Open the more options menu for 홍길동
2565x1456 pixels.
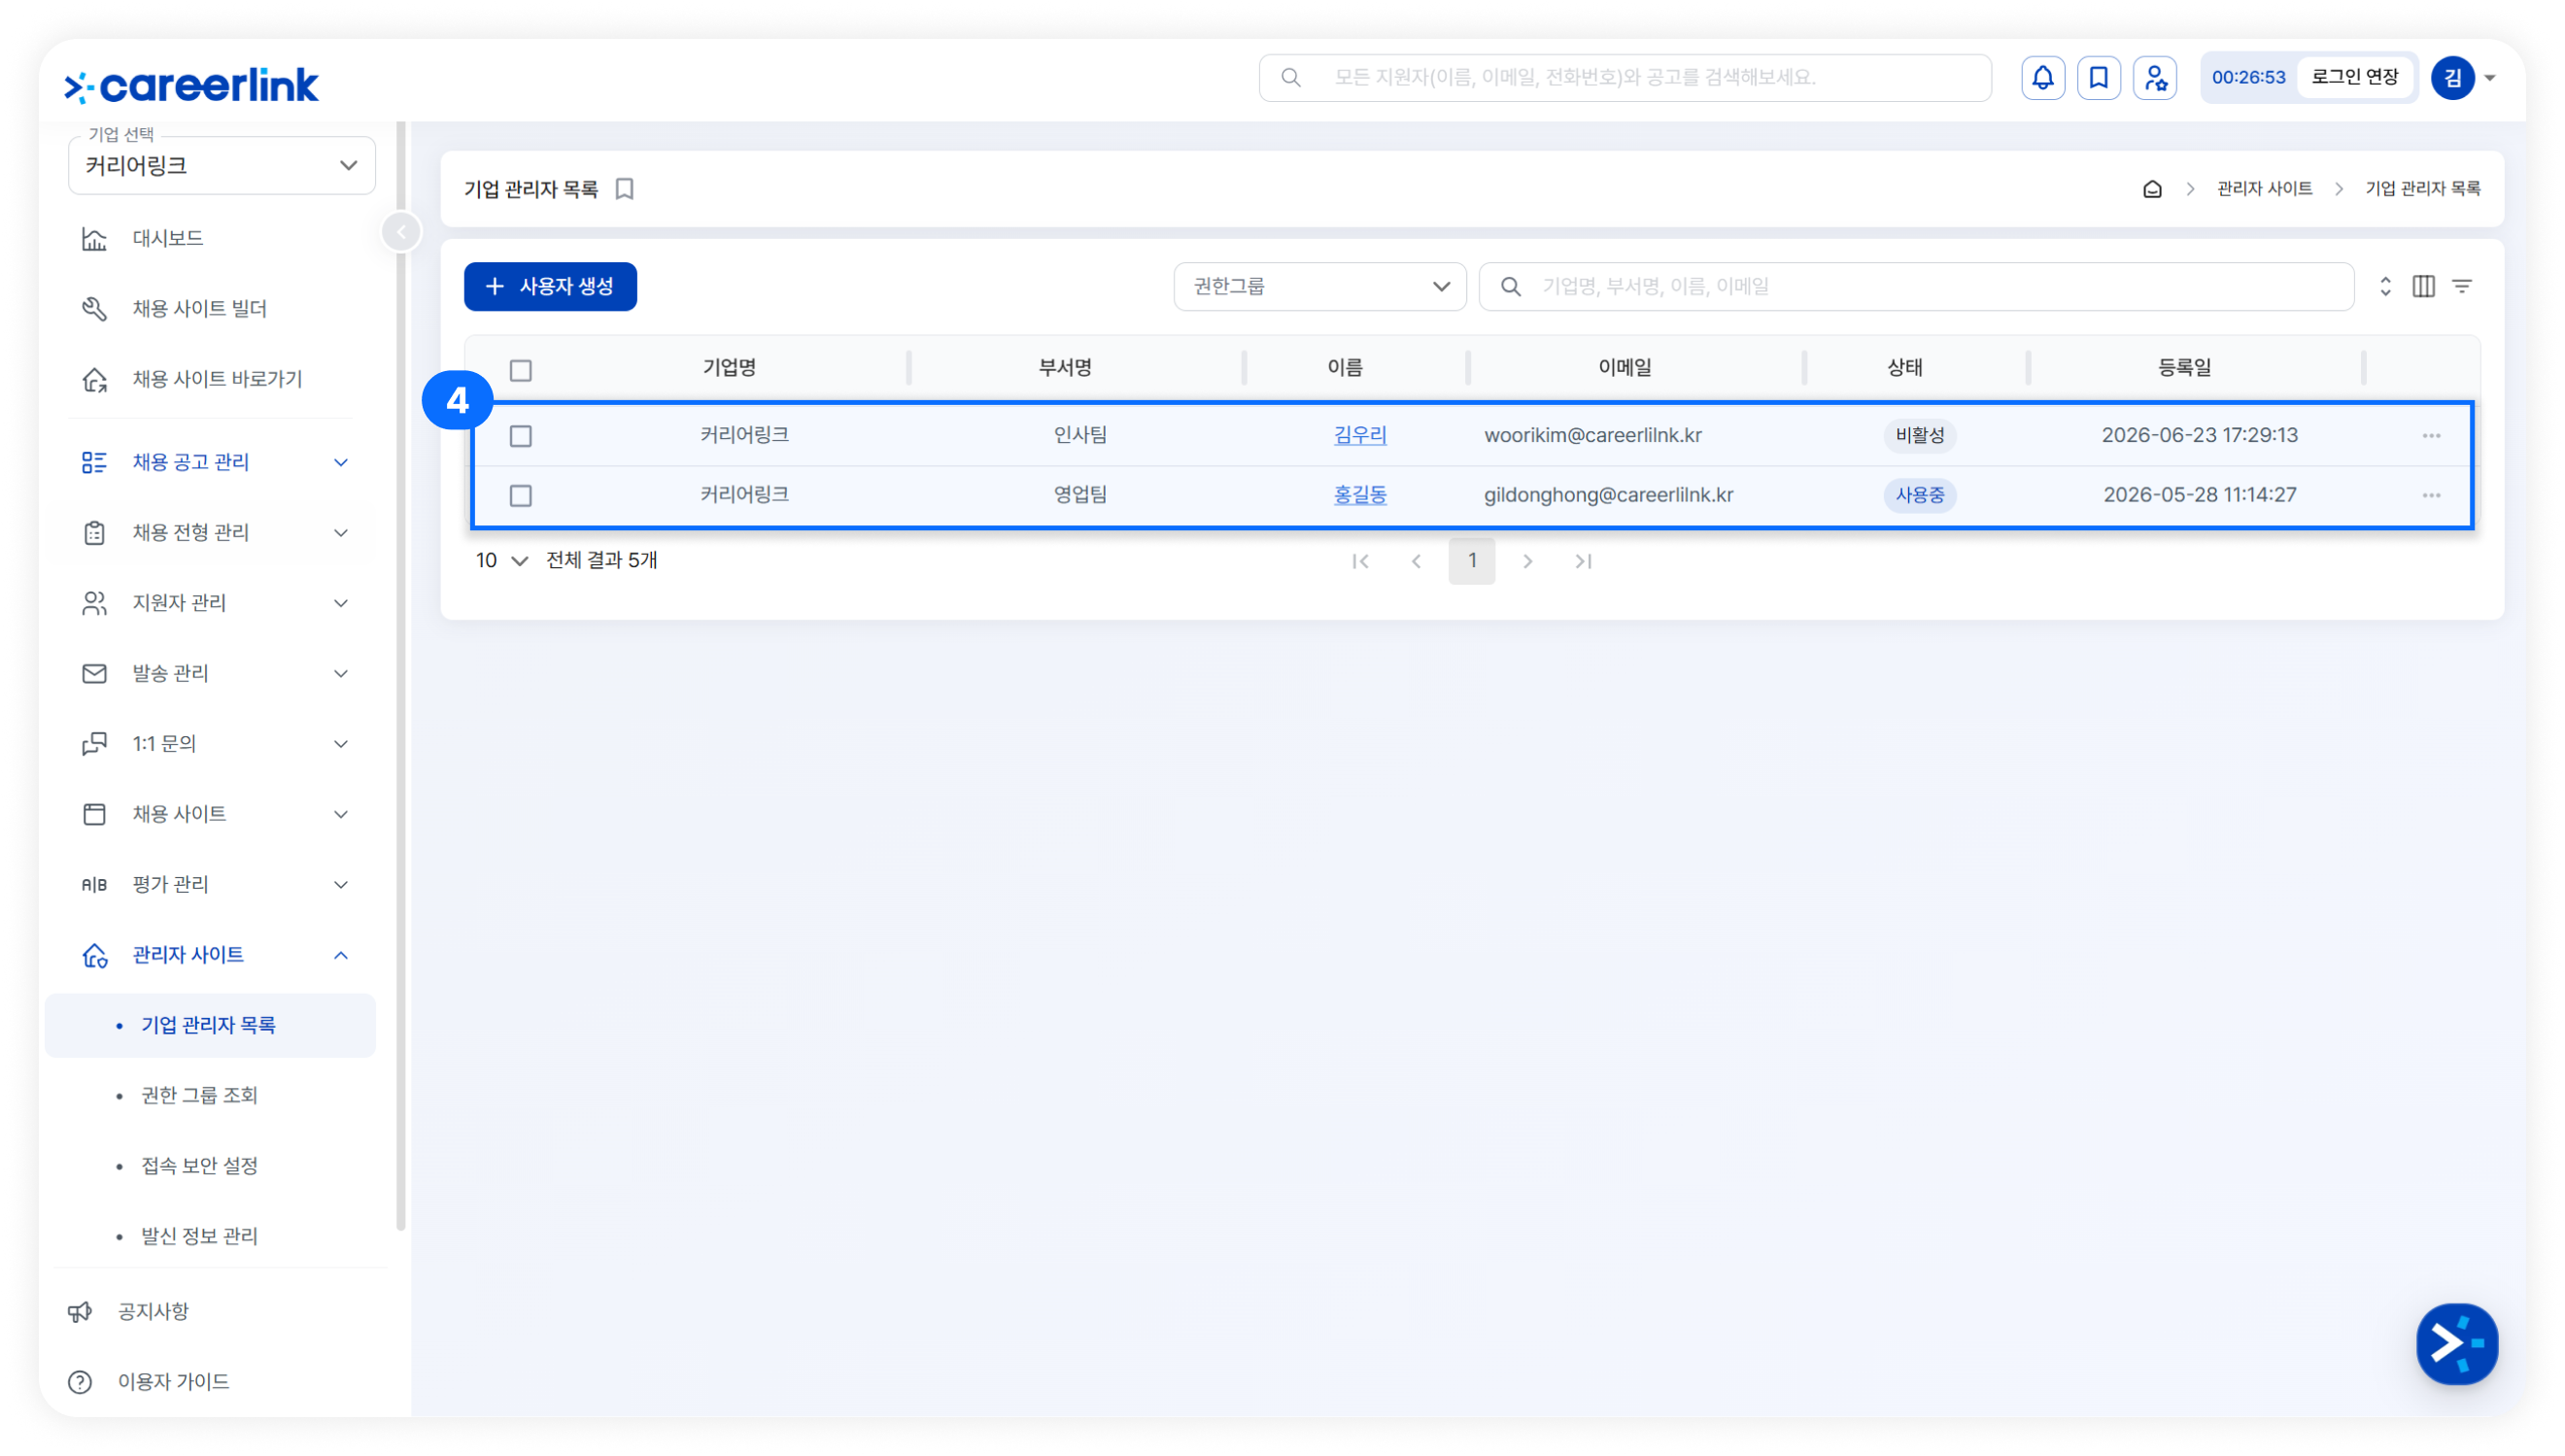click(x=2431, y=495)
